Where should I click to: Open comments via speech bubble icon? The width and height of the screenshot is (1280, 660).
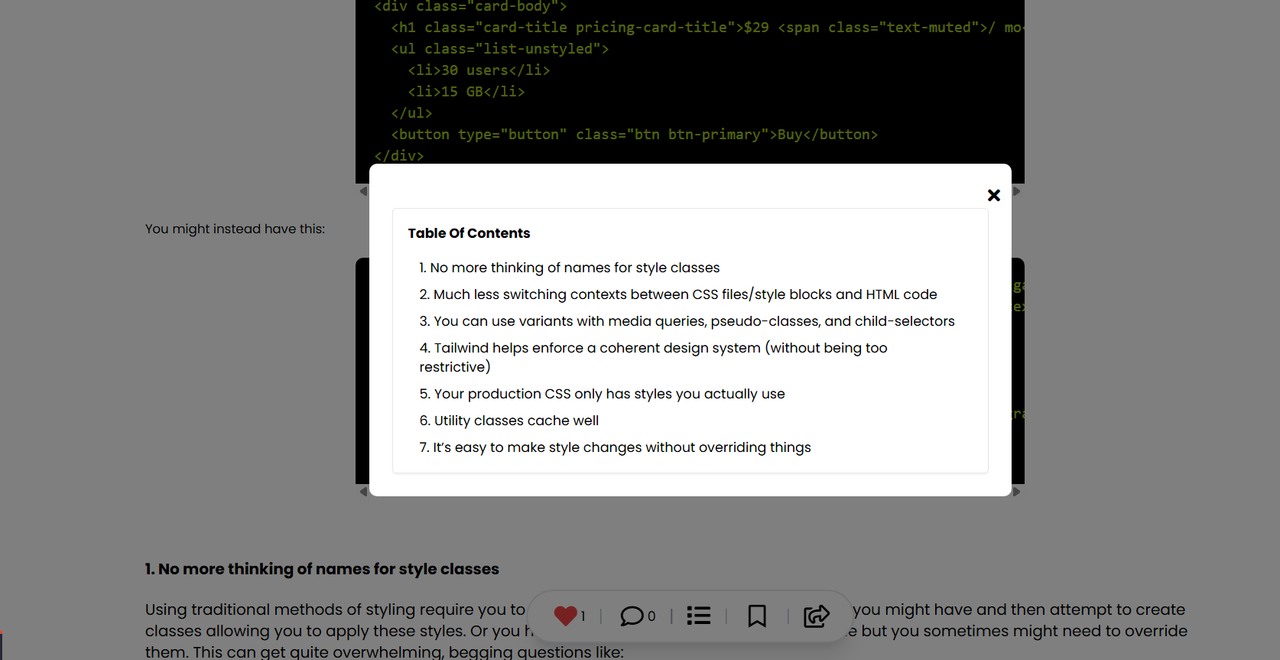[632, 616]
